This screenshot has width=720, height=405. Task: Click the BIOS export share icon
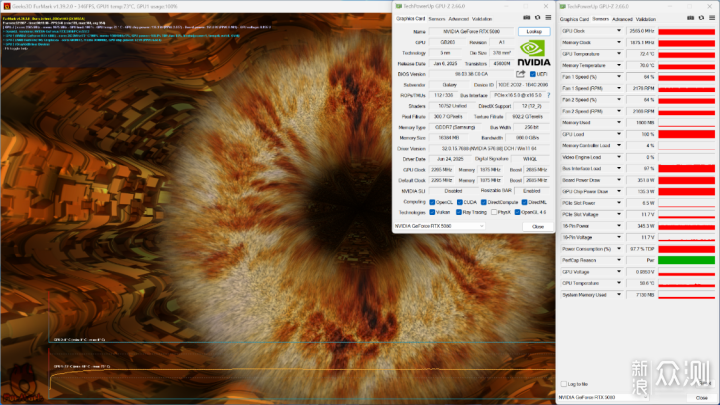(520, 74)
